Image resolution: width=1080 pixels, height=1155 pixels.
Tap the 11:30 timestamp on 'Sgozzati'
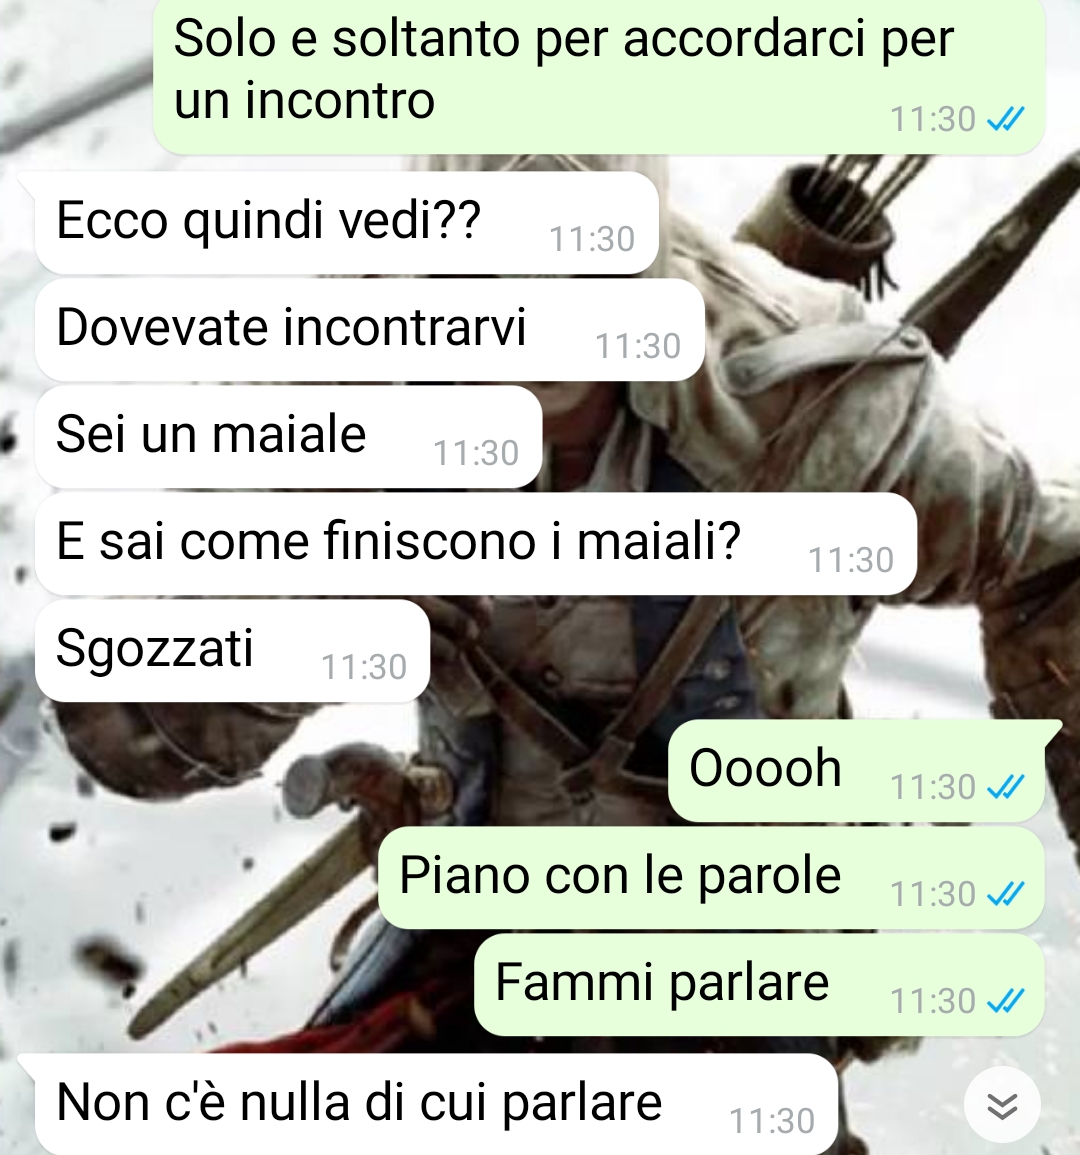(x=364, y=667)
